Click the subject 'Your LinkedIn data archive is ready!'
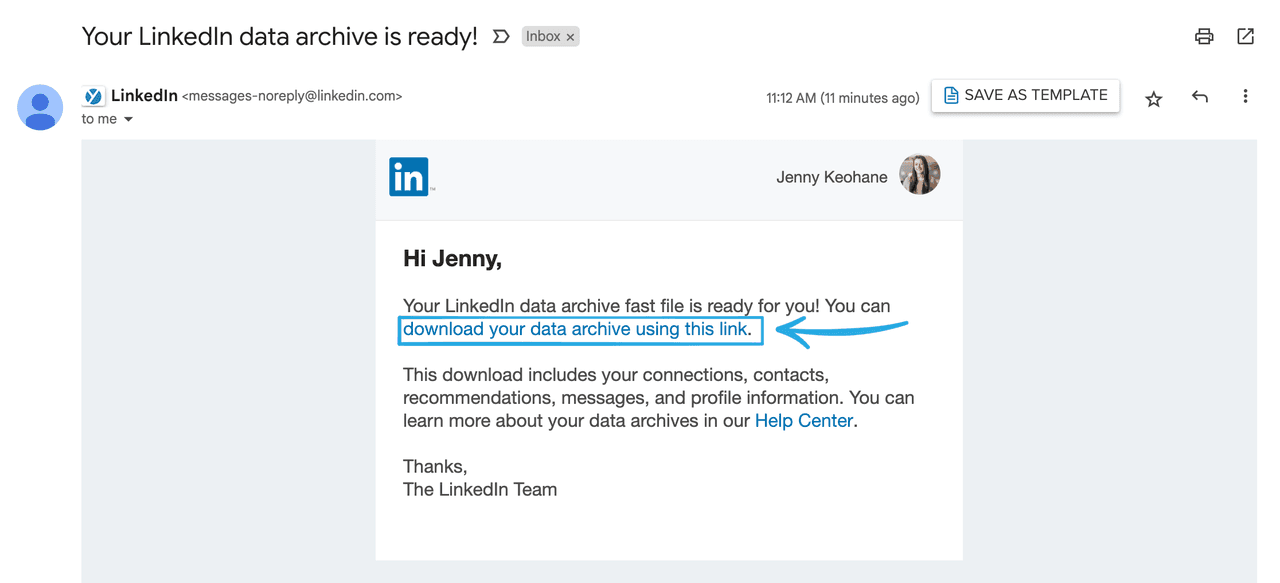This screenshot has width=1280, height=583. click(280, 37)
